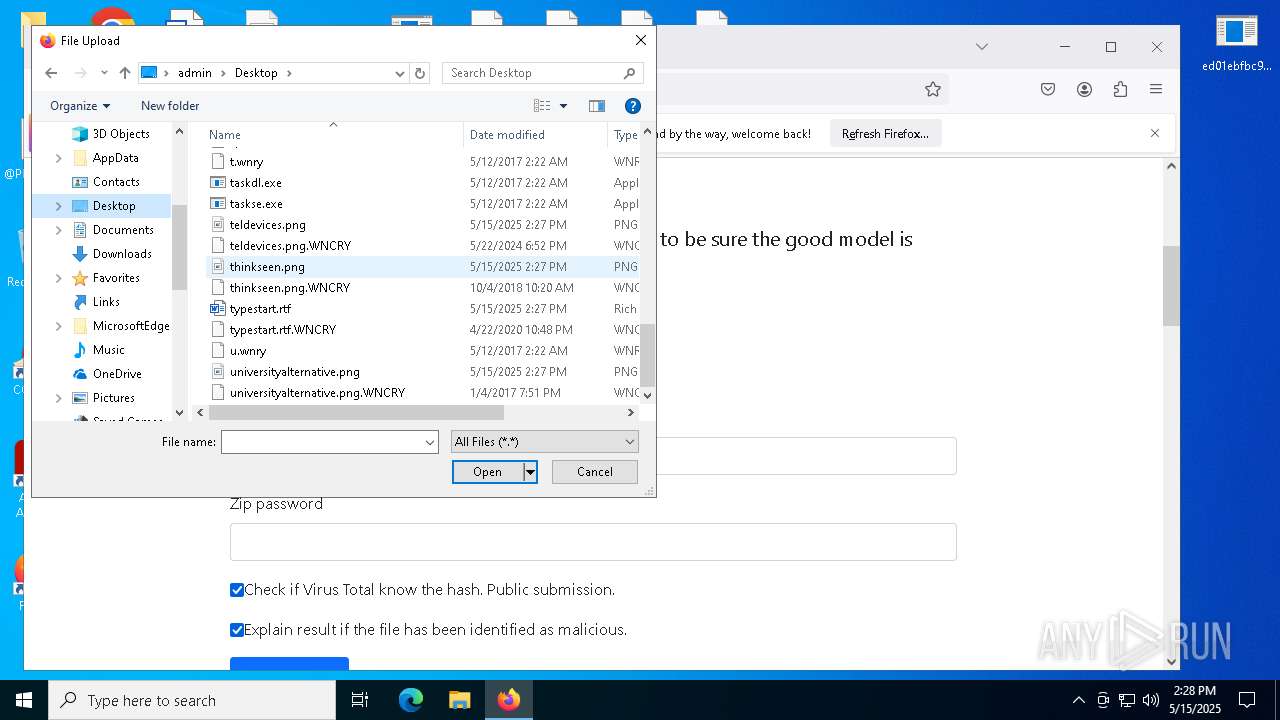Select u.wnry file
Image resolution: width=1280 pixels, height=720 pixels.
pos(248,351)
